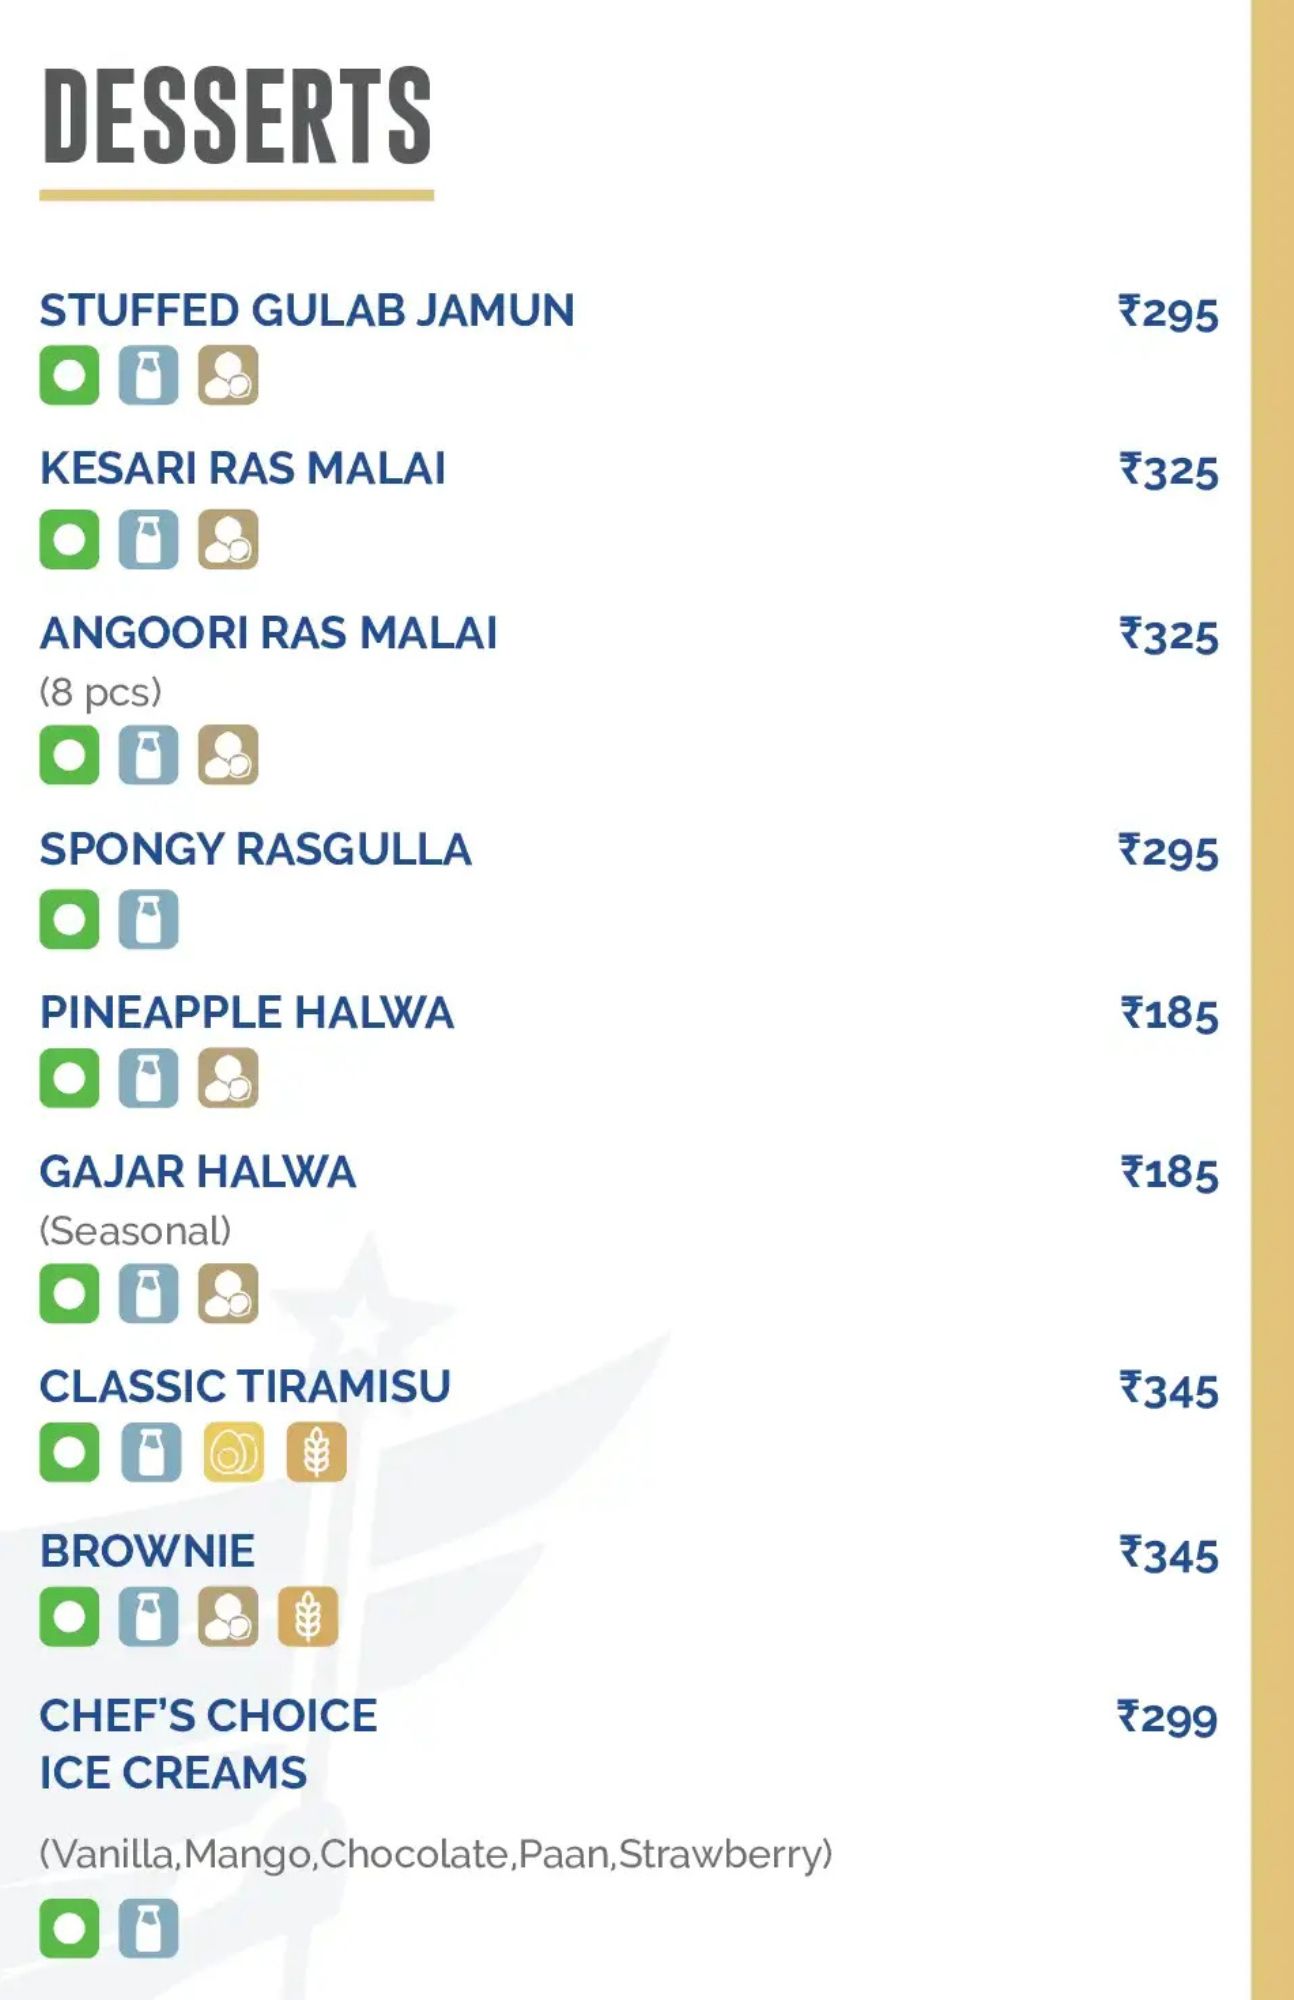The image size is (1294, 2000).
Task: Click the egg icon under Classic Tiramisu
Action: [233, 1452]
